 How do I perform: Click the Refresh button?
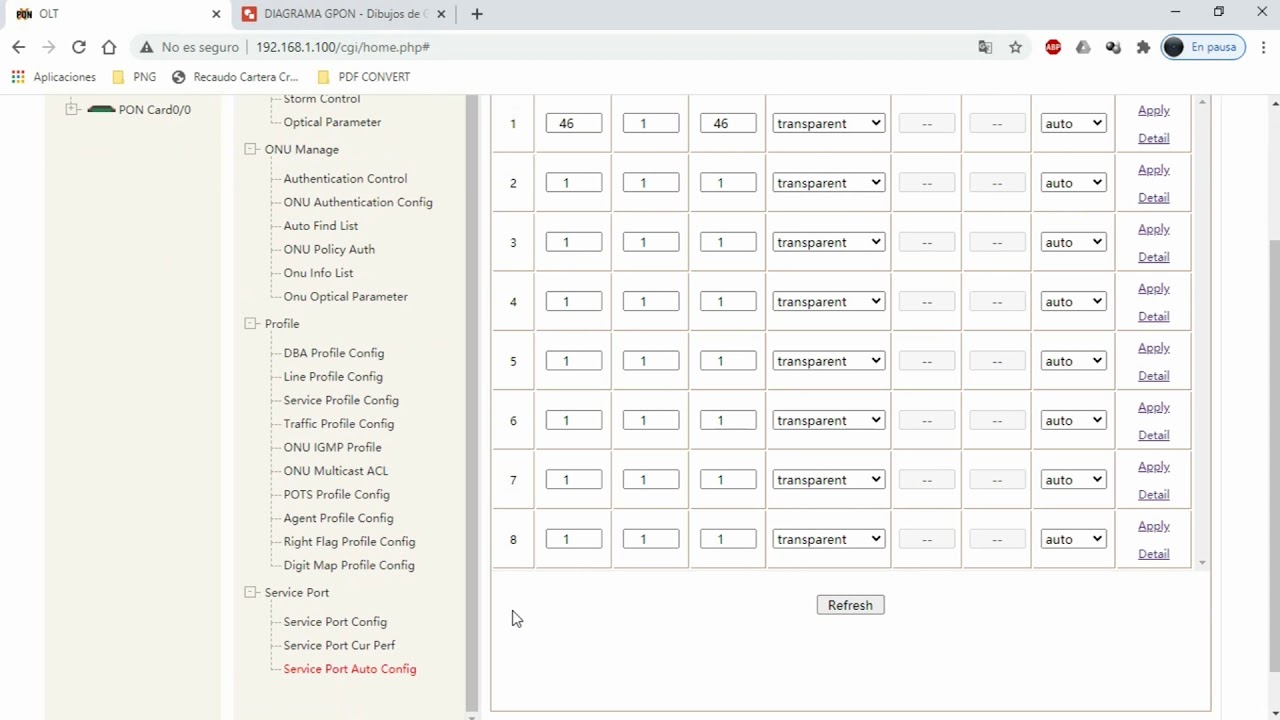(x=850, y=605)
